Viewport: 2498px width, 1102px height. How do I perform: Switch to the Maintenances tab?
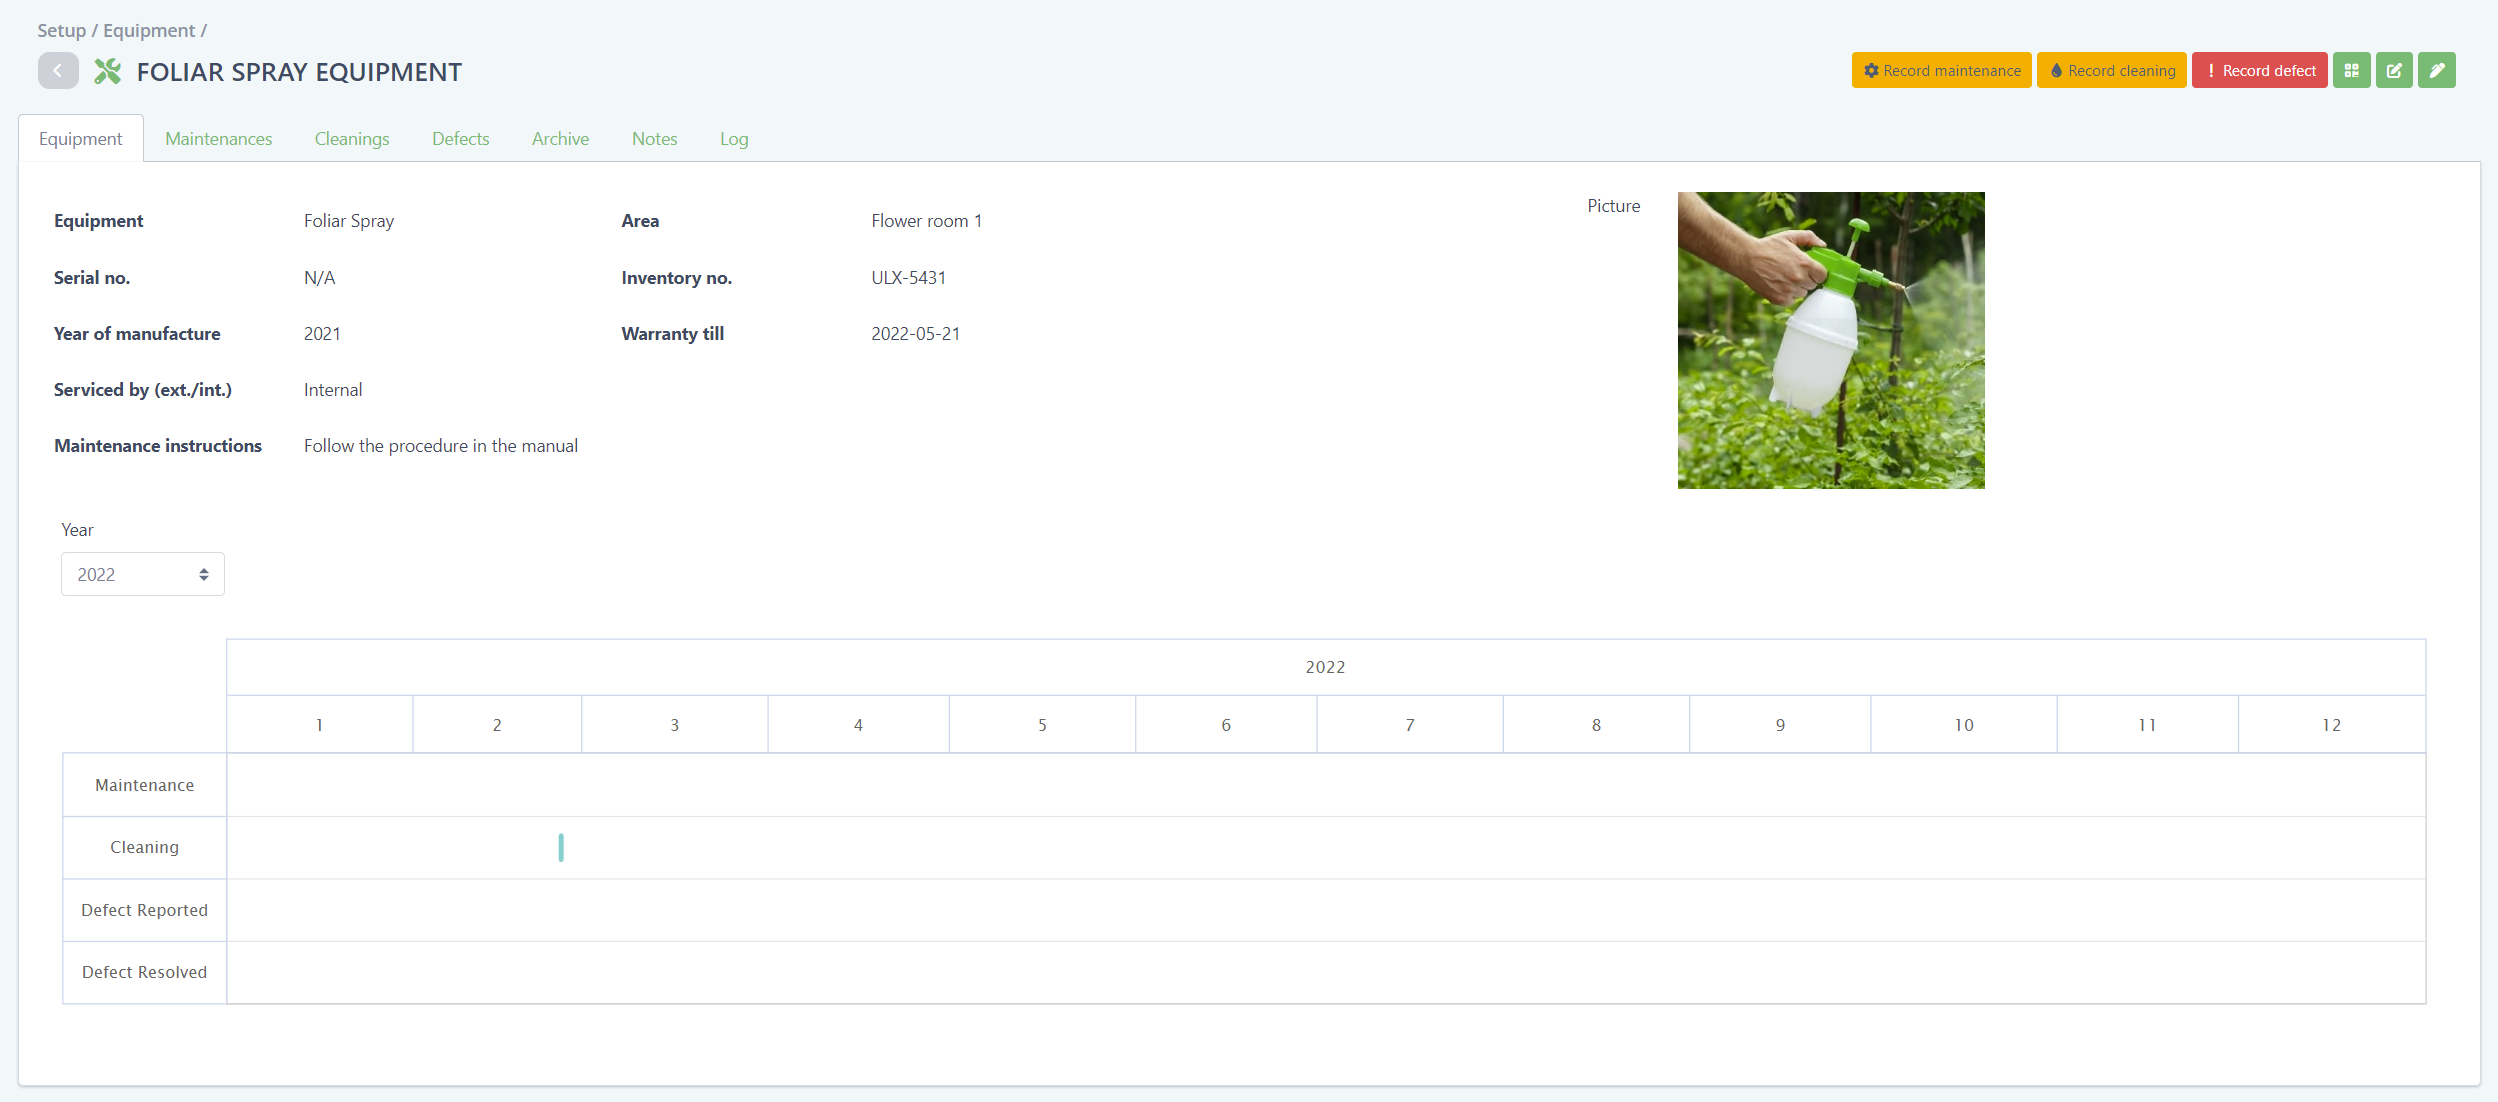pos(218,139)
